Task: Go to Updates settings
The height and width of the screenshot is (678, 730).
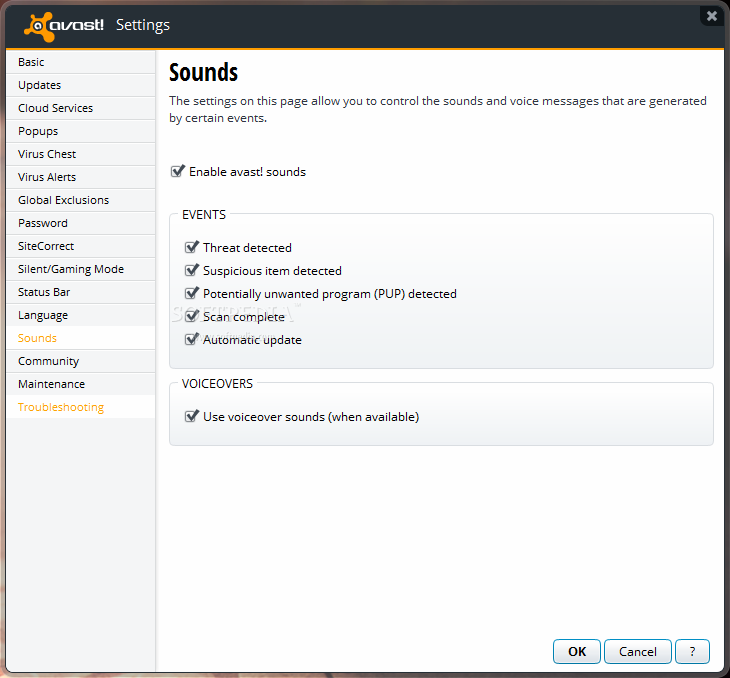Action: (x=81, y=85)
